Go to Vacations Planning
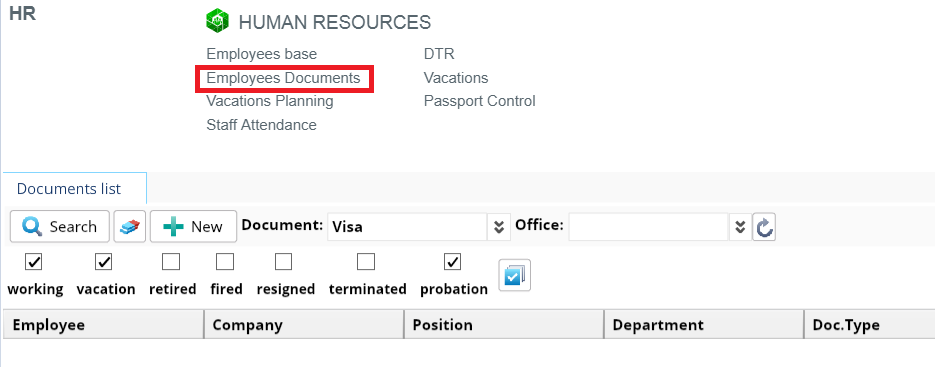Viewport: 935px width, 367px height. coord(270,101)
